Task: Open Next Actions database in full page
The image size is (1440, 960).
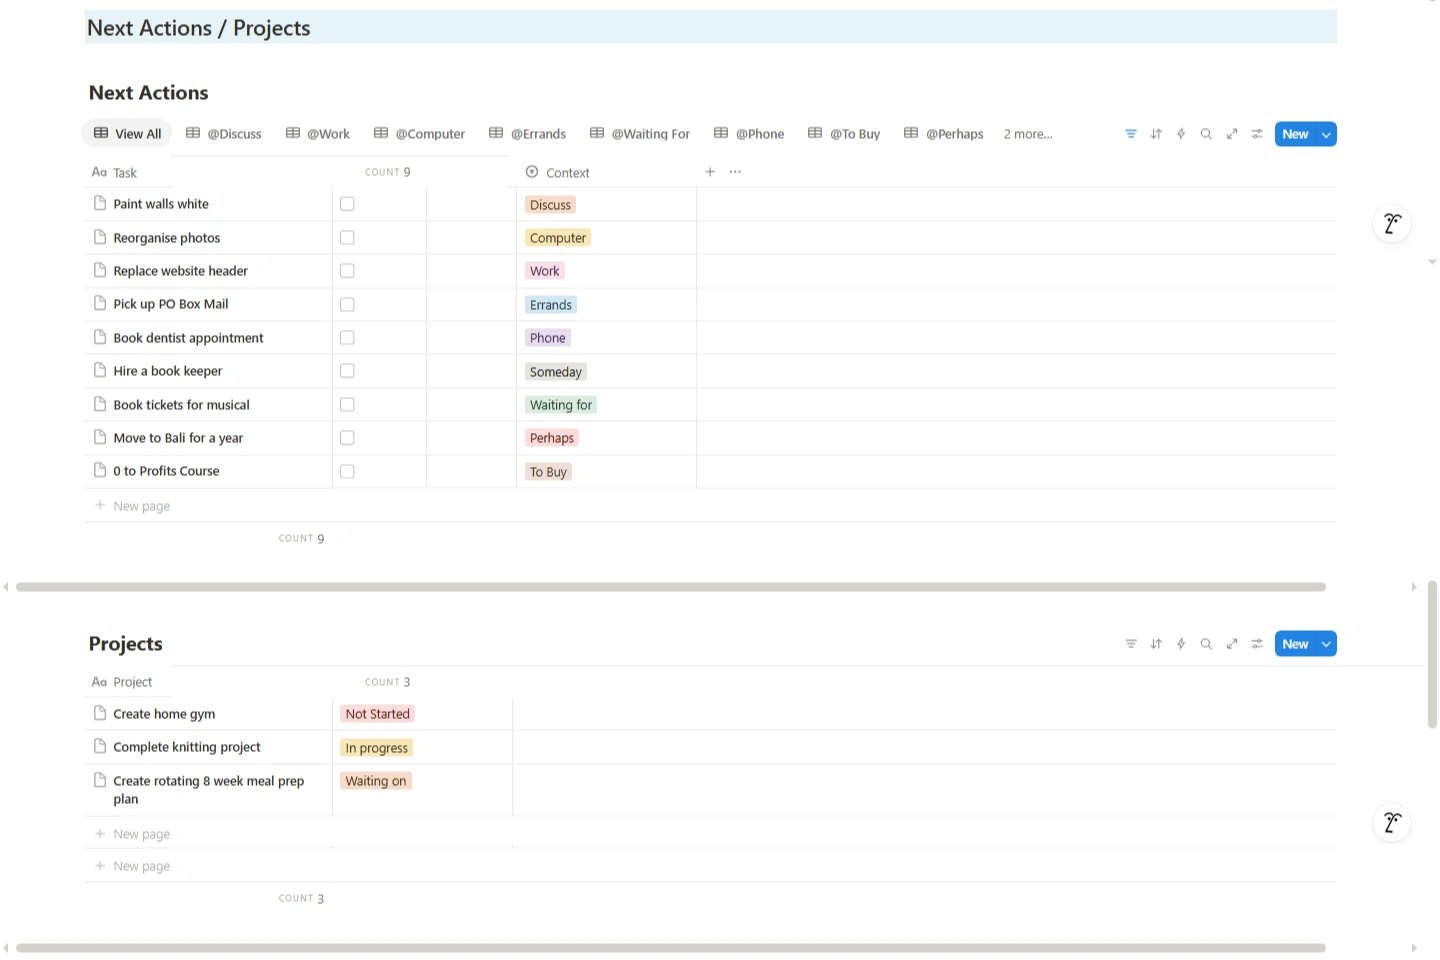Action: (1232, 134)
